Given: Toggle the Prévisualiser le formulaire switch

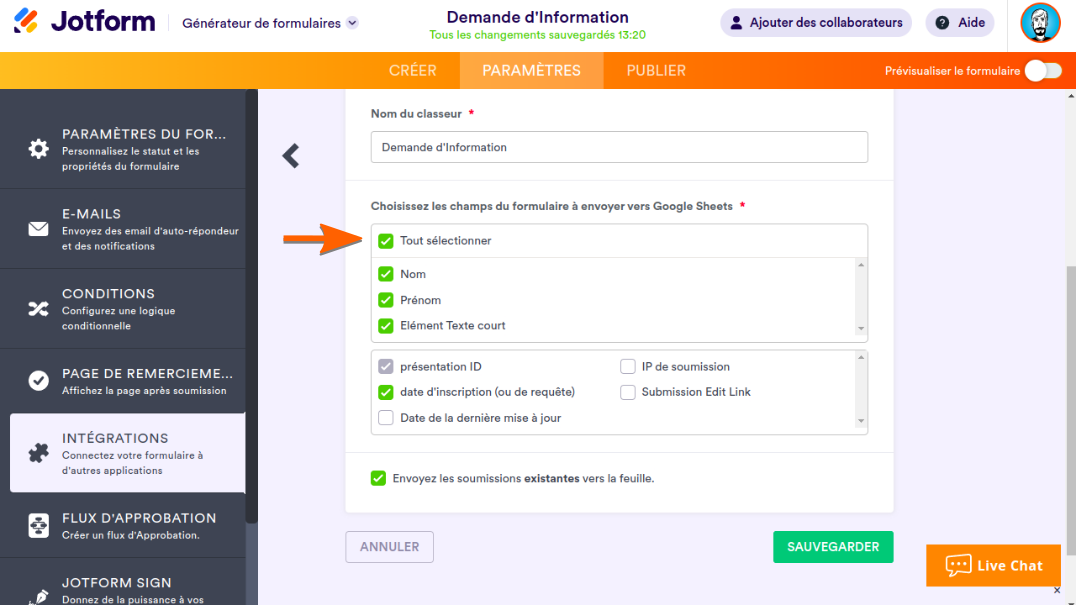Looking at the screenshot, I should [1043, 71].
